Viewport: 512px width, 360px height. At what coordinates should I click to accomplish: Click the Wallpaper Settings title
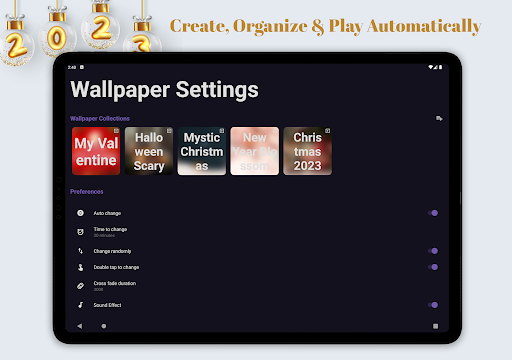click(164, 90)
